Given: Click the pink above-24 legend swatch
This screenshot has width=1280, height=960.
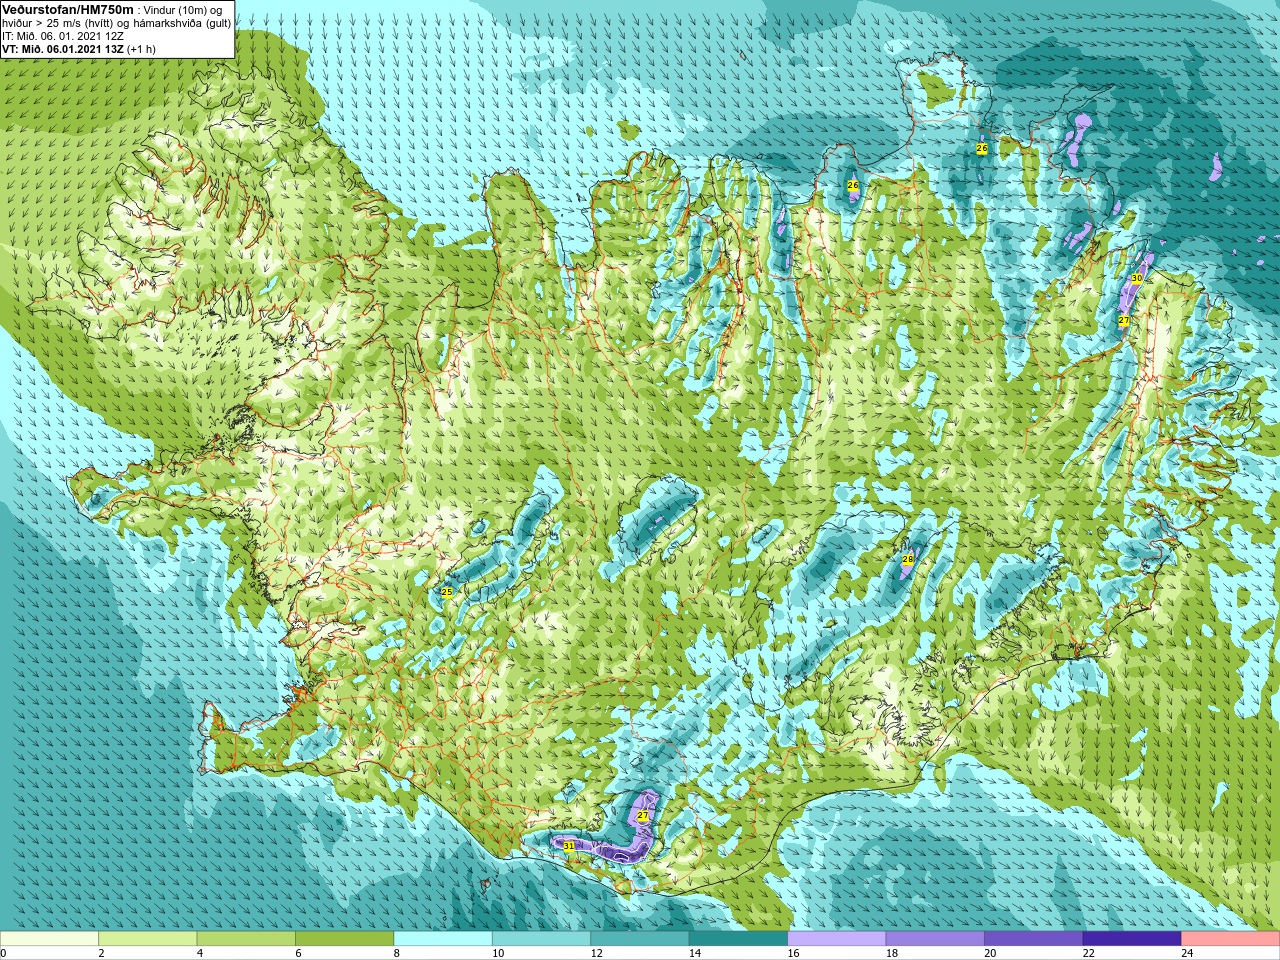Looking at the screenshot, I should [x=1231, y=939].
